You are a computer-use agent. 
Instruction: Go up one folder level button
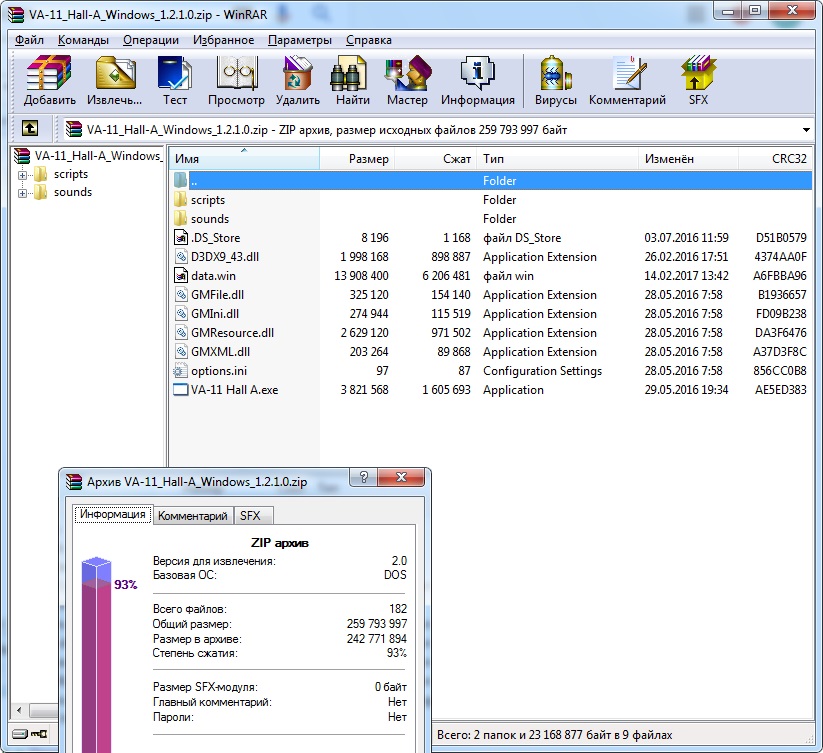29,129
